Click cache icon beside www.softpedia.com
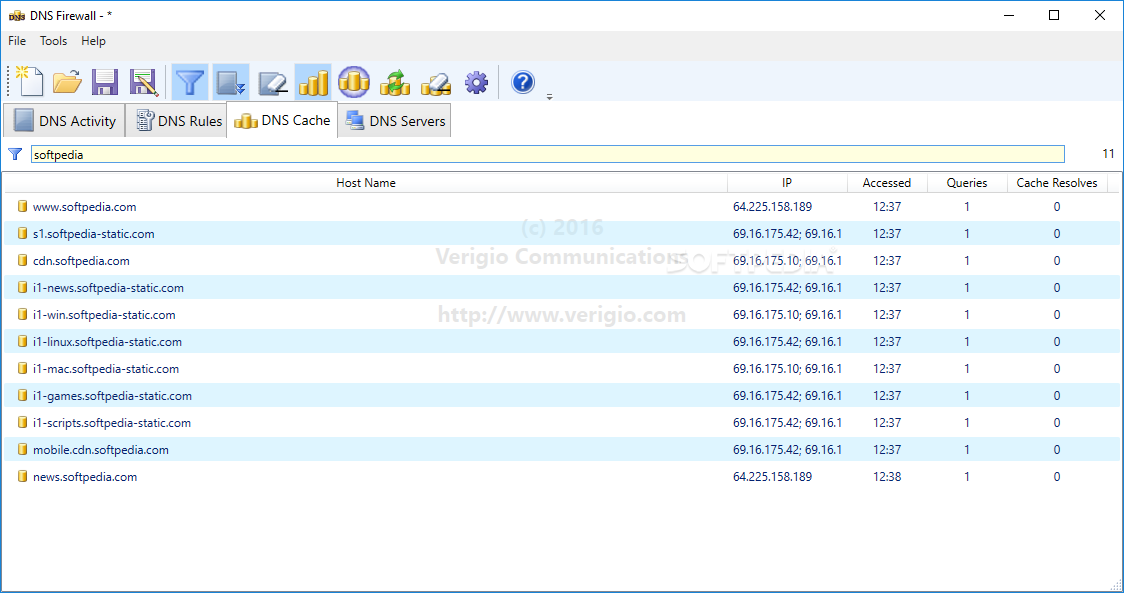1124x593 pixels. point(22,207)
